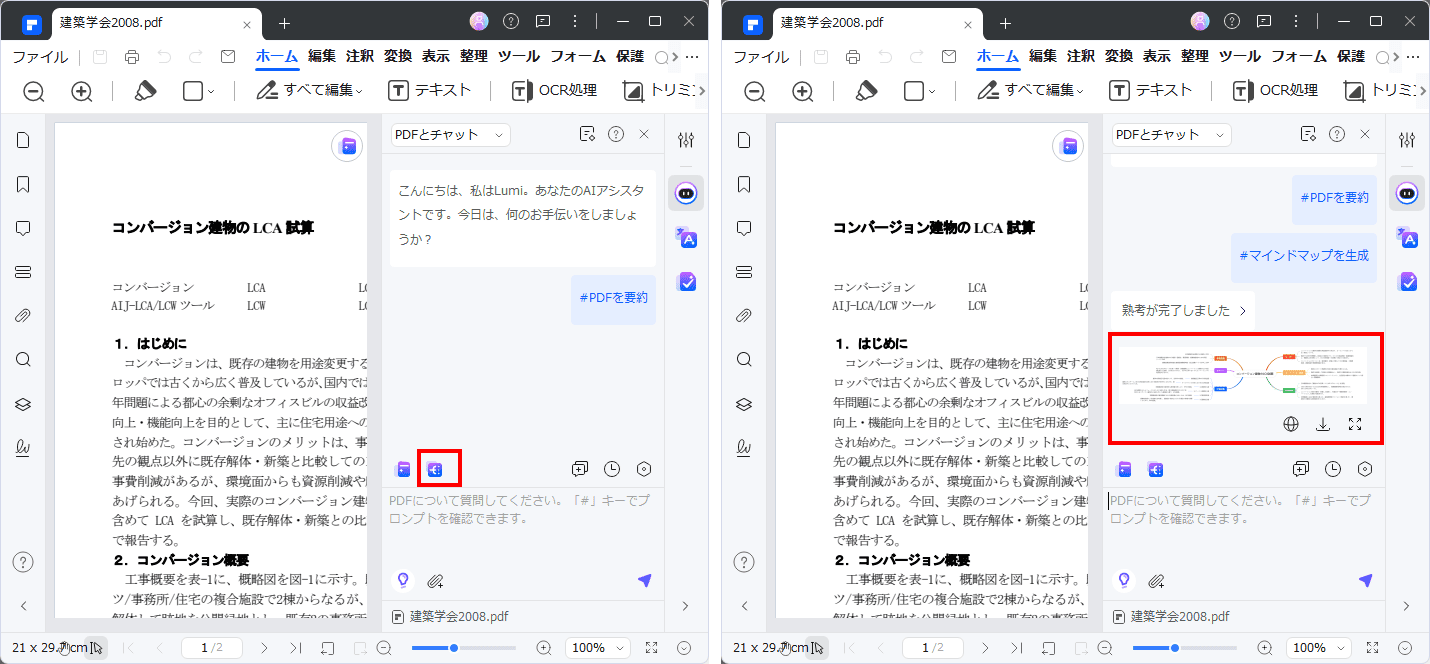Open the bookmarks panel in left window sidebar

(x=23, y=184)
